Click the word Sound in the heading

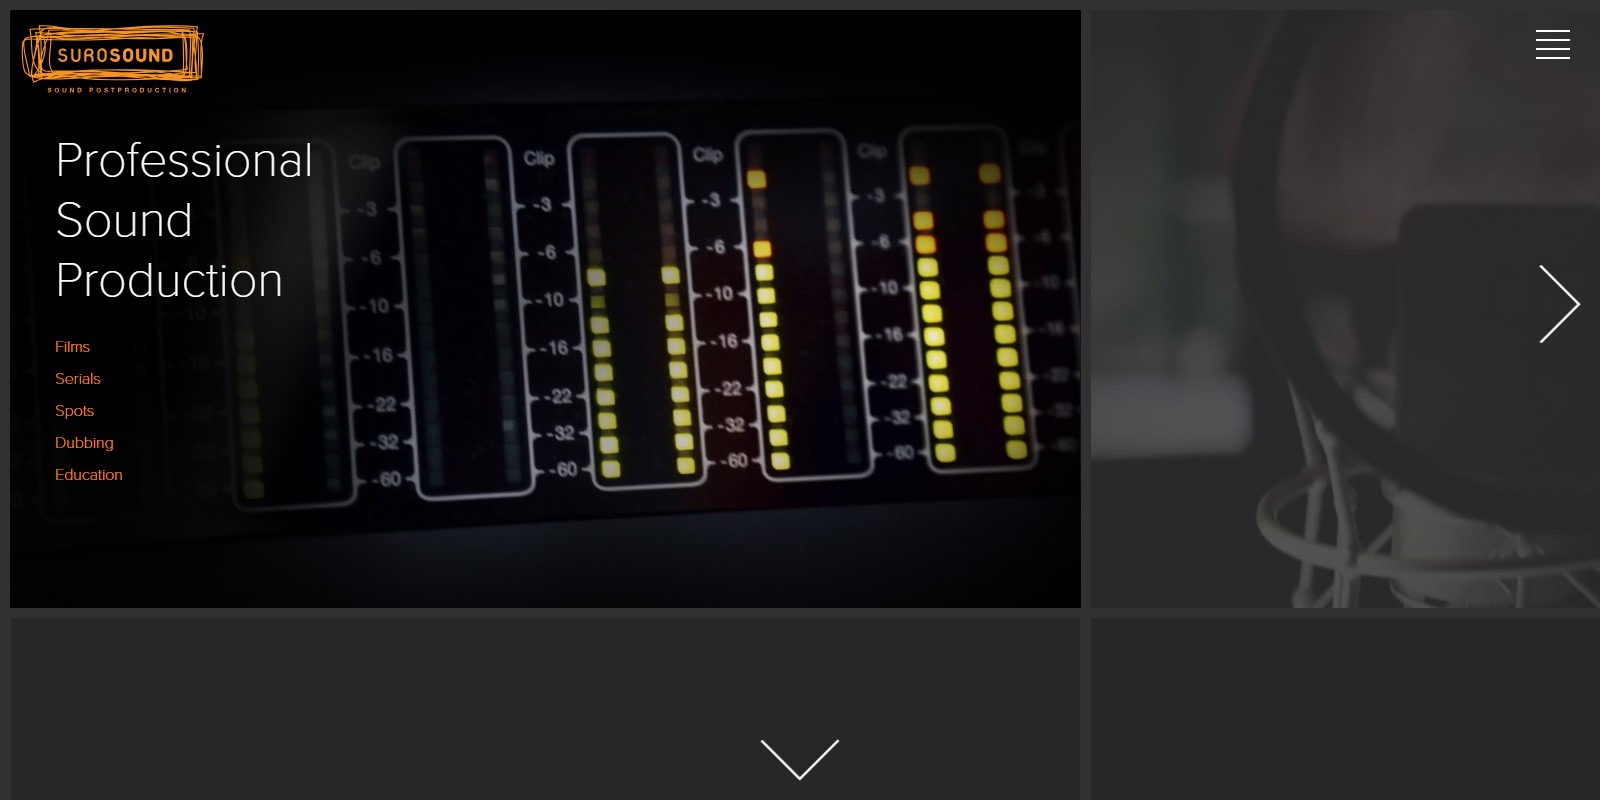124,221
